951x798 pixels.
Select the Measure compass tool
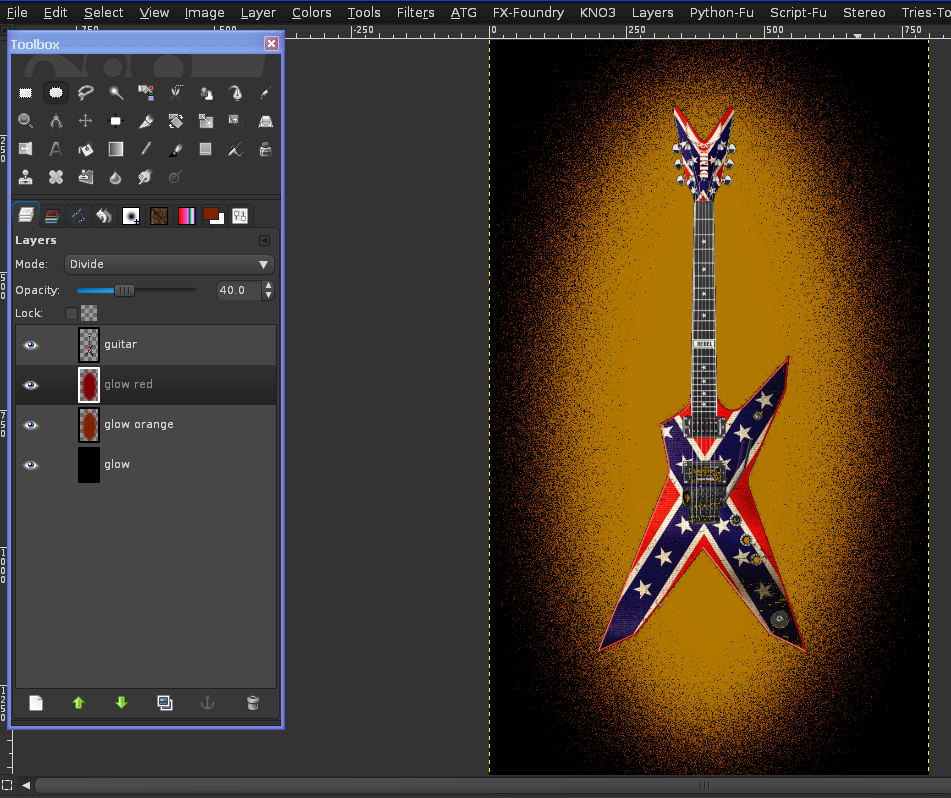55,121
